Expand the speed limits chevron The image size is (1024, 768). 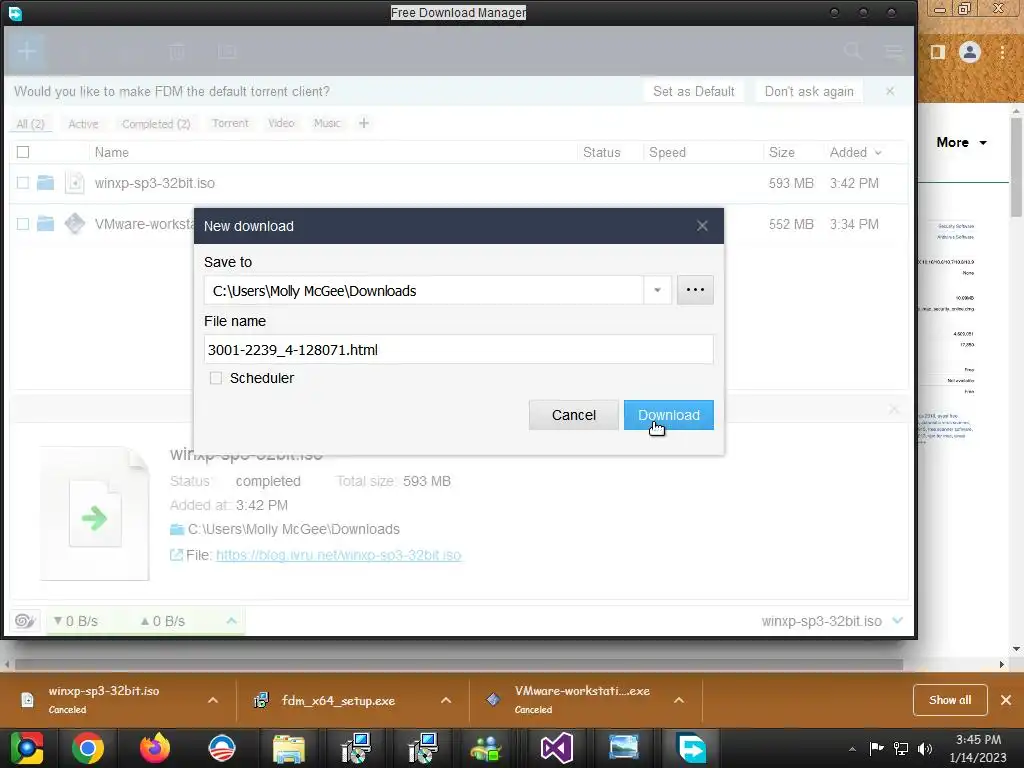[231, 620]
